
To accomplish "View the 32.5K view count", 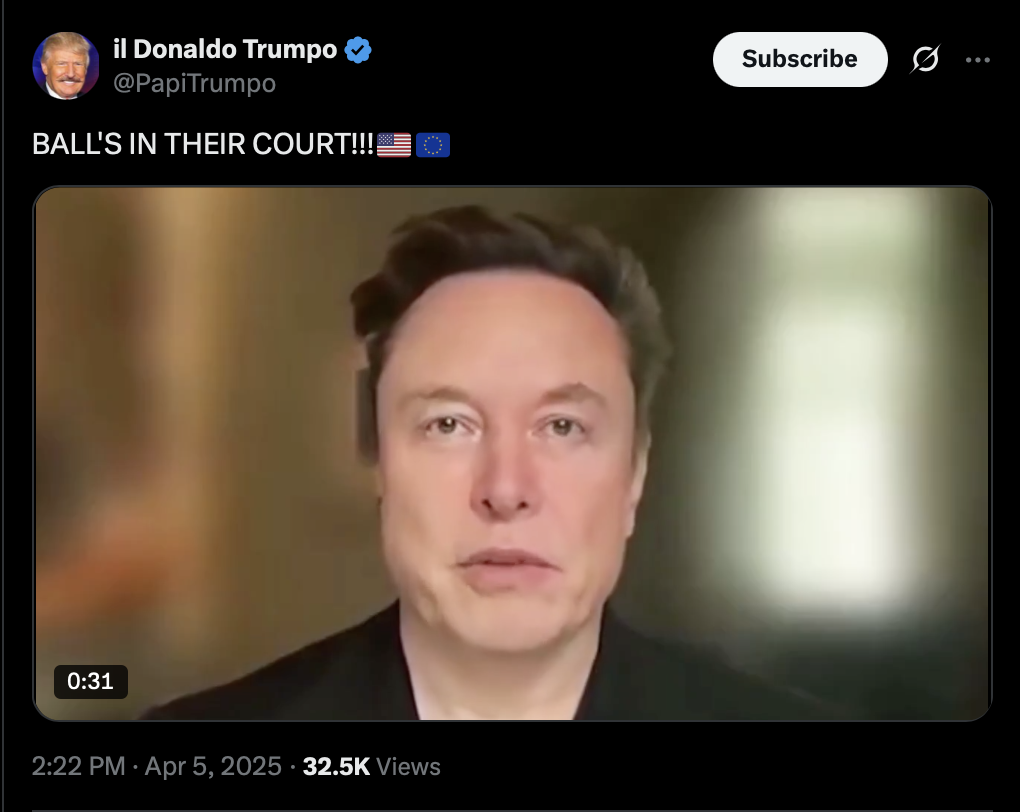I will click(x=336, y=766).
